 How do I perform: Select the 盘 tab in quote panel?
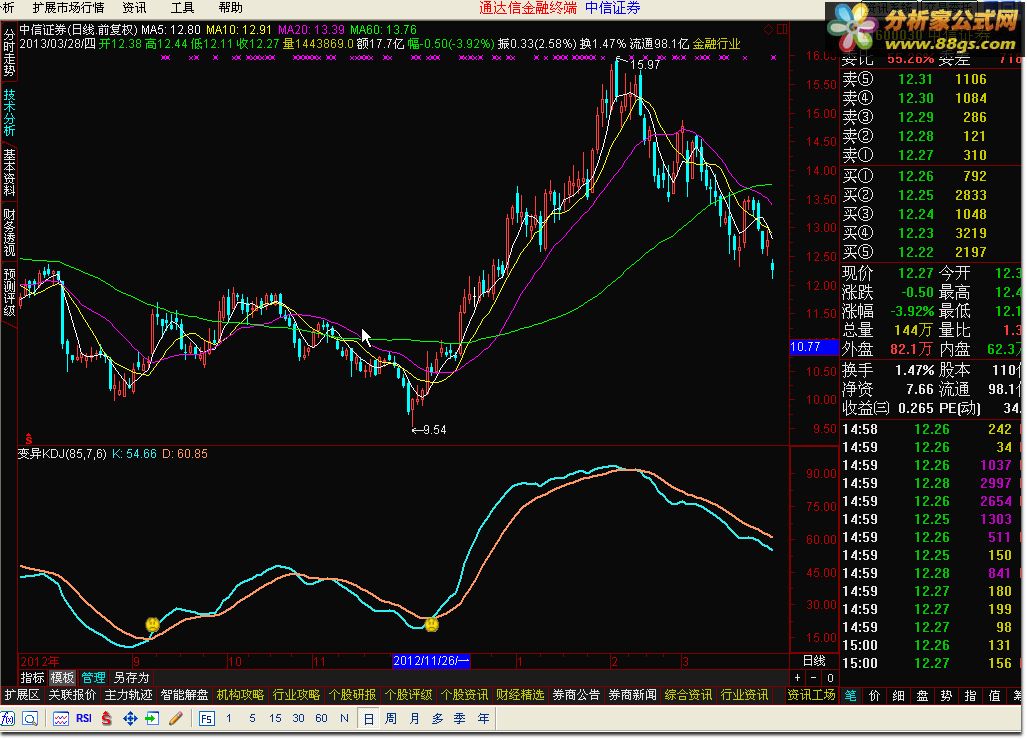pyautogui.click(x=922, y=696)
